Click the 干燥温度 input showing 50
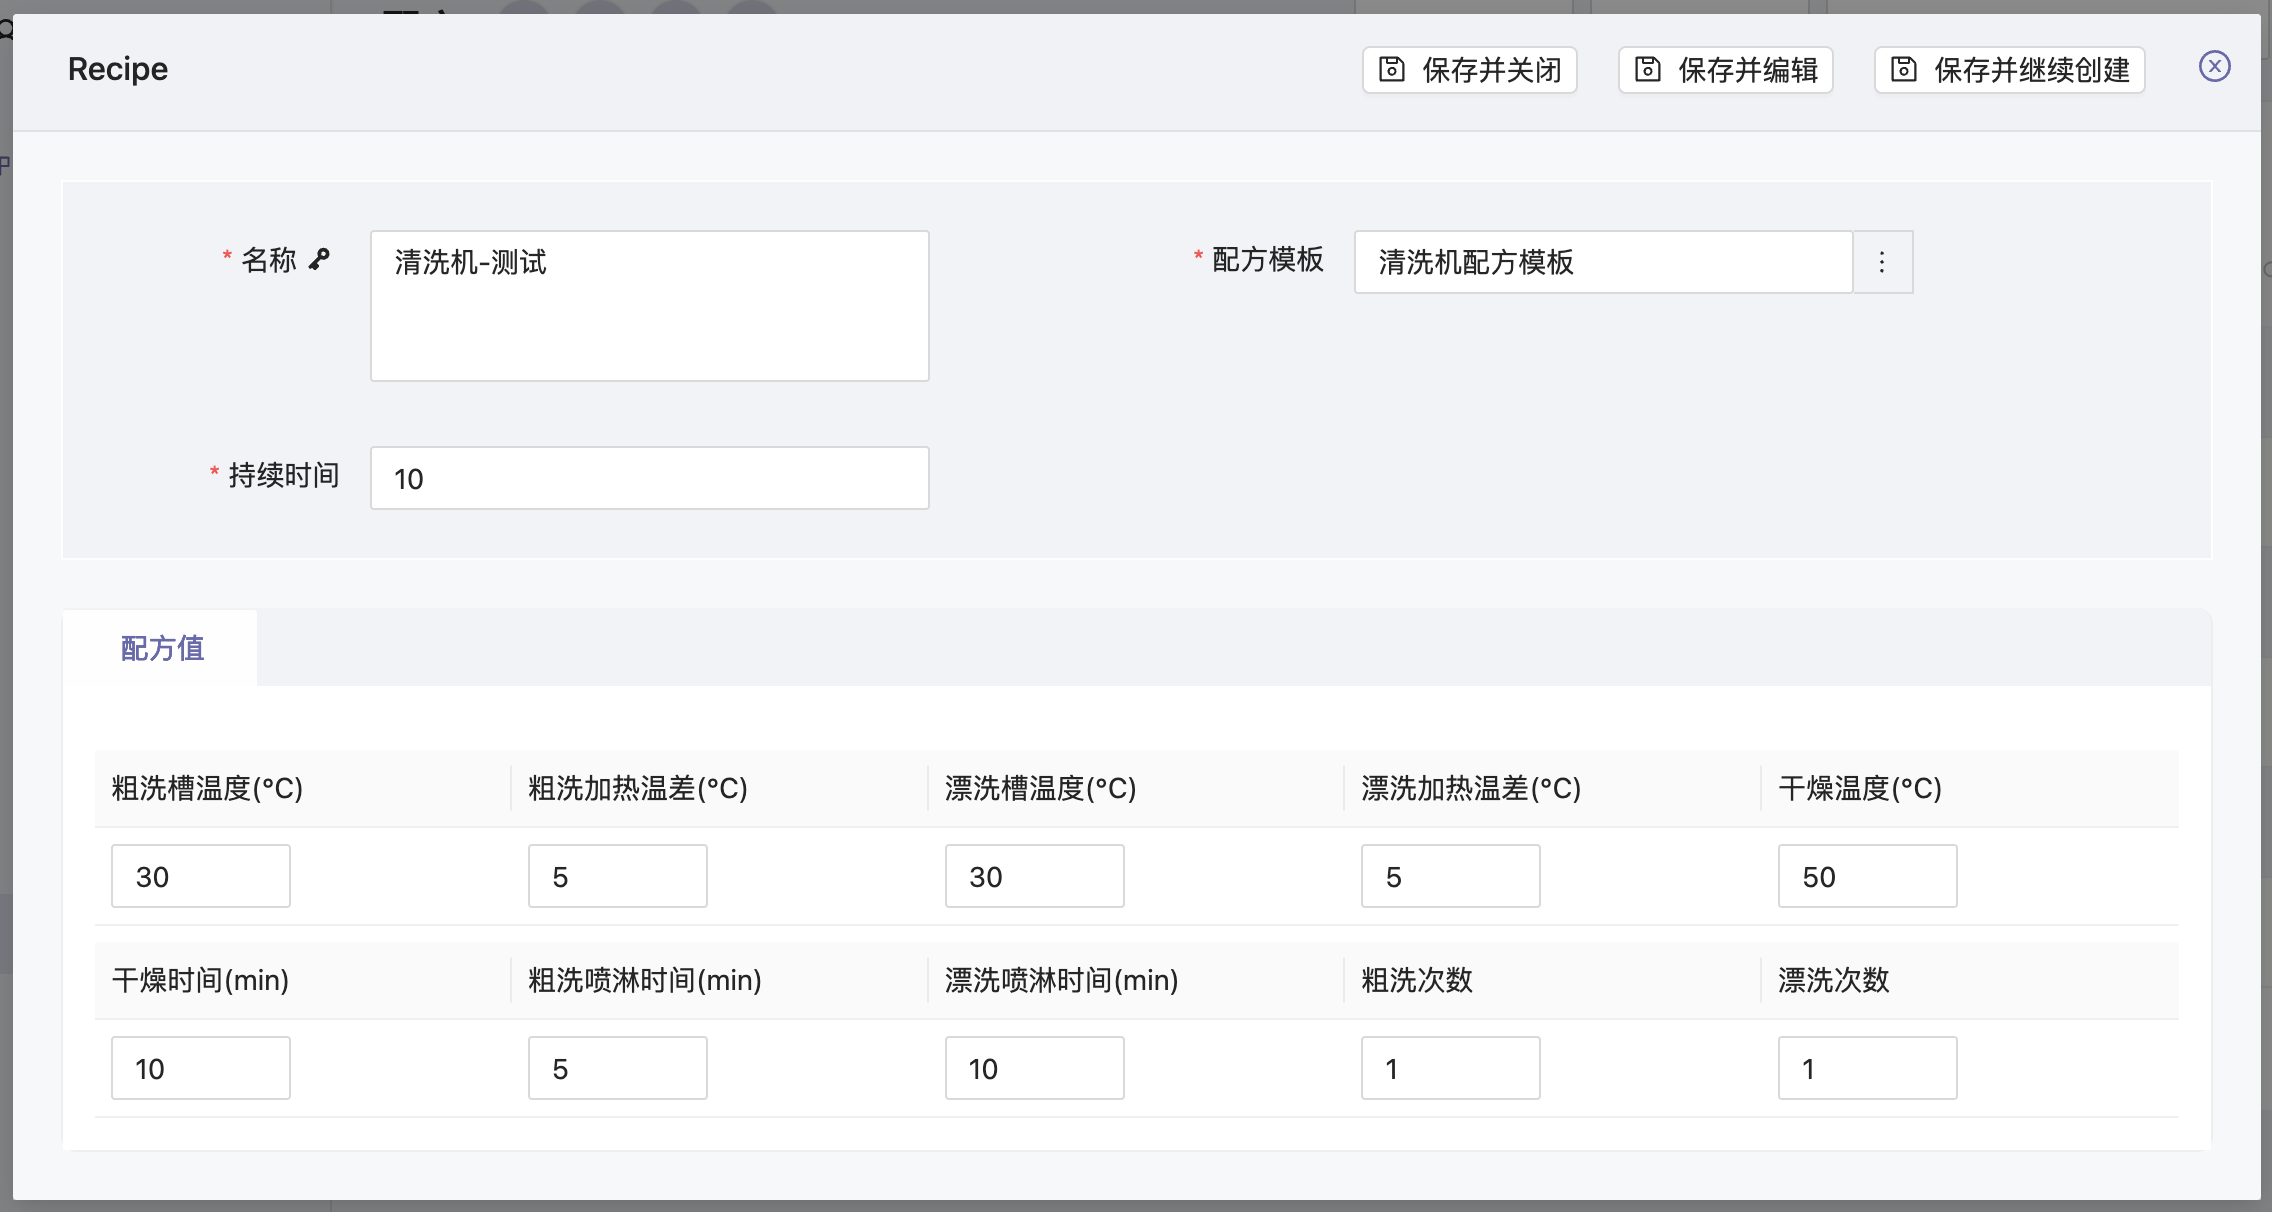Viewport: 2272px width, 1212px height. (x=1867, y=876)
